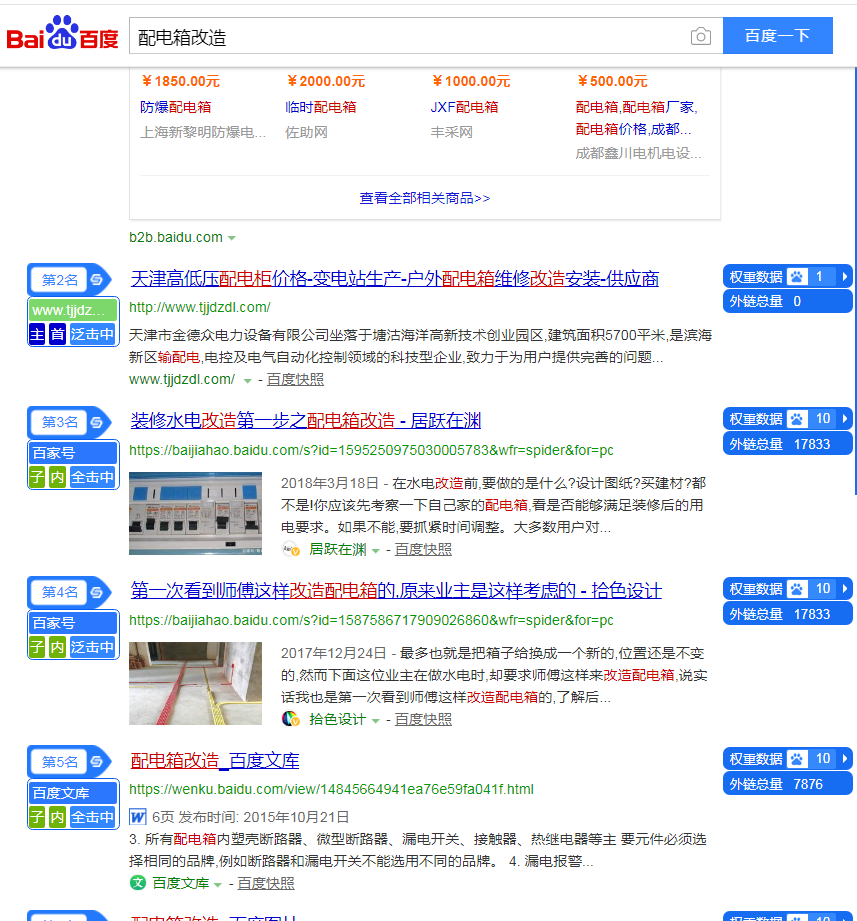Click 百家号 tag under rank 4

click(73, 623)
